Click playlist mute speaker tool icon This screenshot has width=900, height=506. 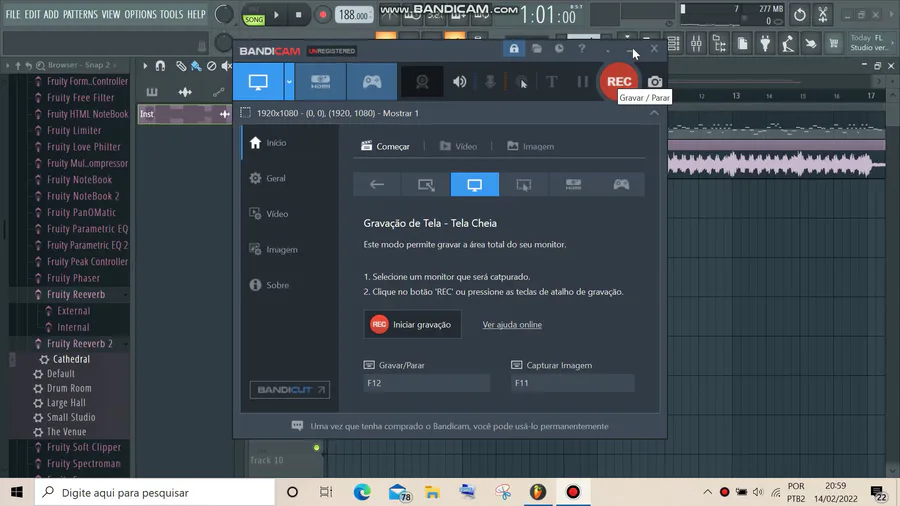227,66
